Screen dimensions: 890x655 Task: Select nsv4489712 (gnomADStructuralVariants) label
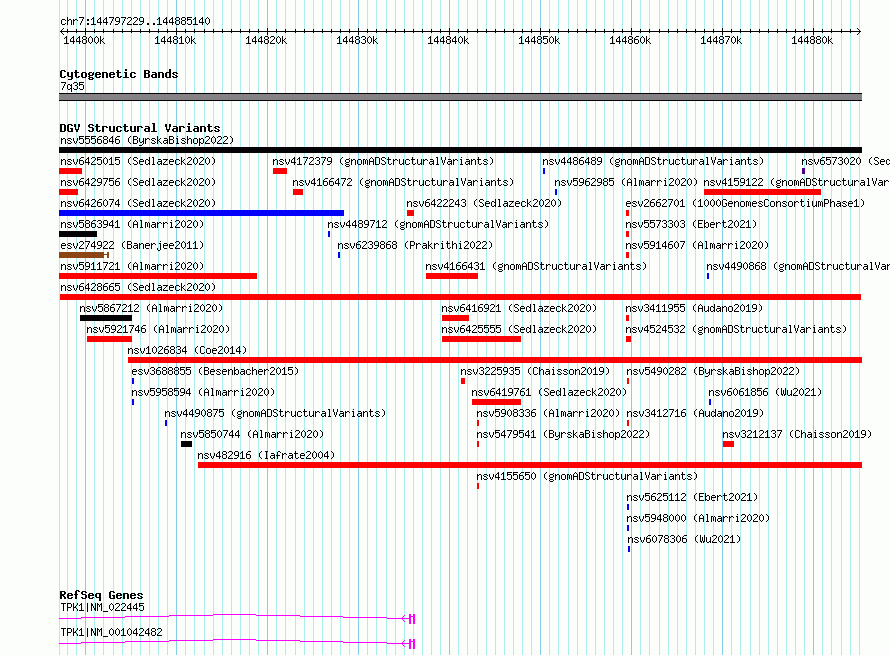pyautogui.click(x=438, y=224)
